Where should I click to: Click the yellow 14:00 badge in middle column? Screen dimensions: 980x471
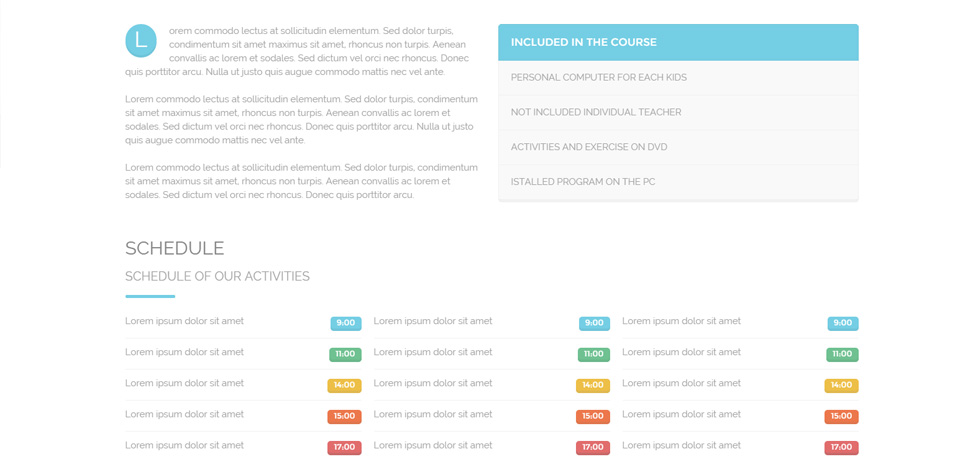tap(592, 385)
